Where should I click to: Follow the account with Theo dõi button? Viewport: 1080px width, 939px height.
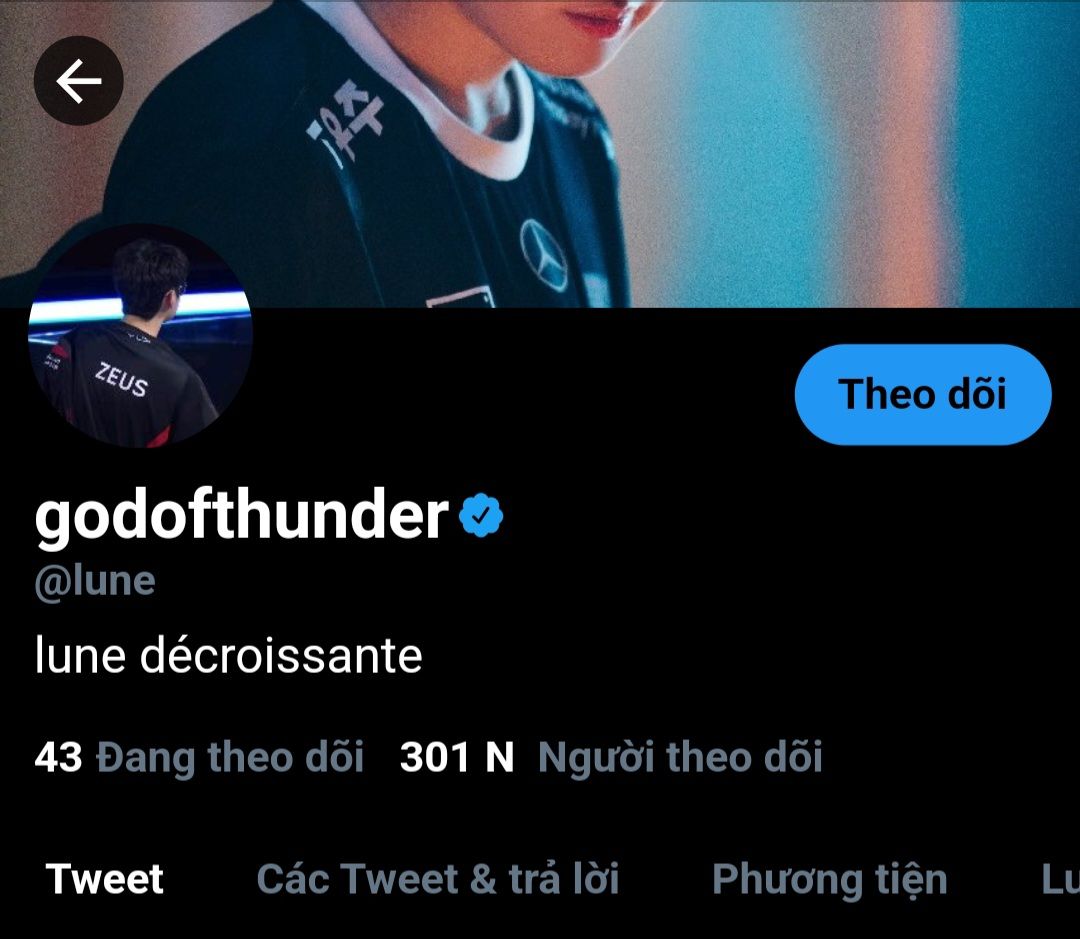tap(923, 395)
